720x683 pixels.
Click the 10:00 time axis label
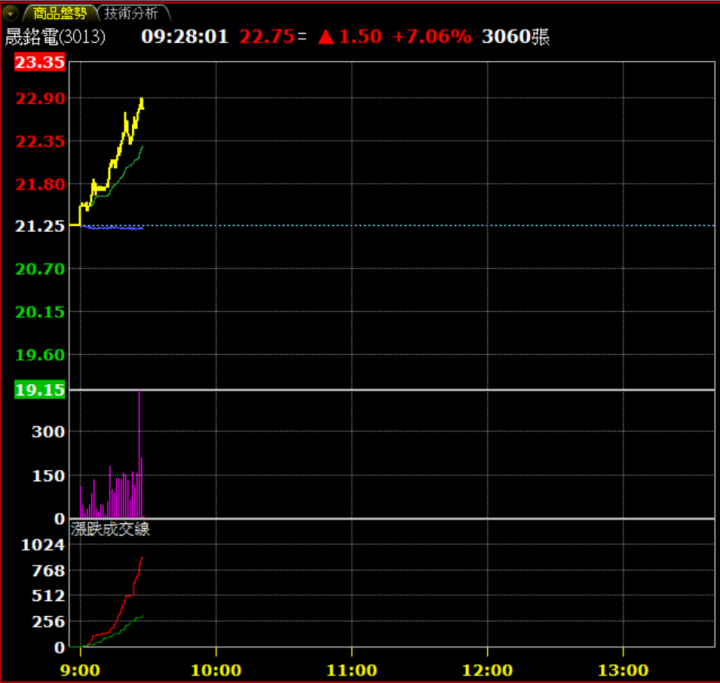[x=216, y=670]
